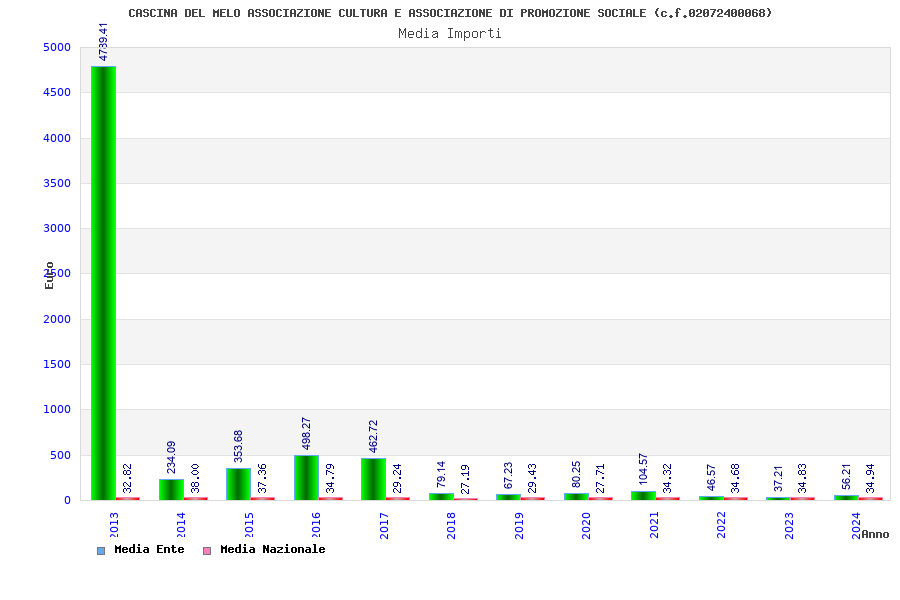Select the national value 34.94
Image resolution: width=900 pixels, height=600 pixels.
point(870,479)
